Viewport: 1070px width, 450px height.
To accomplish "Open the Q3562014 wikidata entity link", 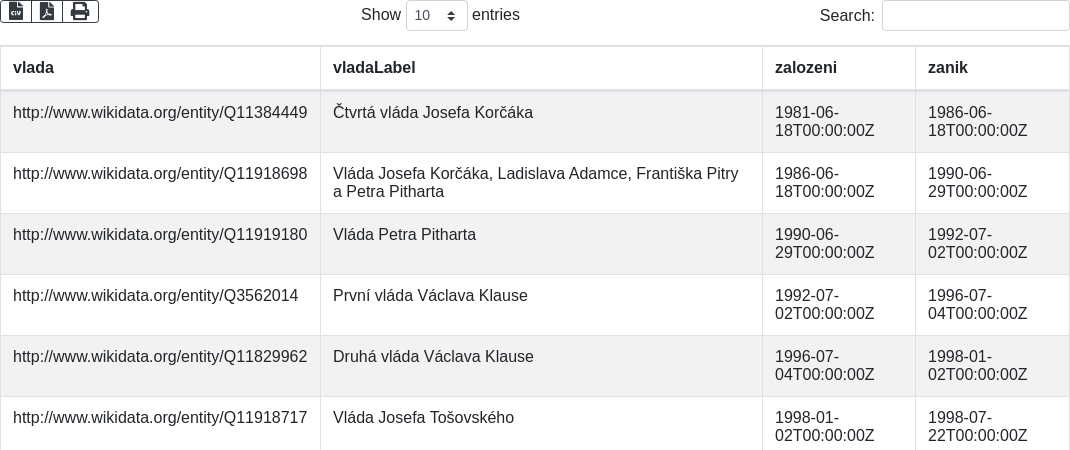I will pos(155,296).
